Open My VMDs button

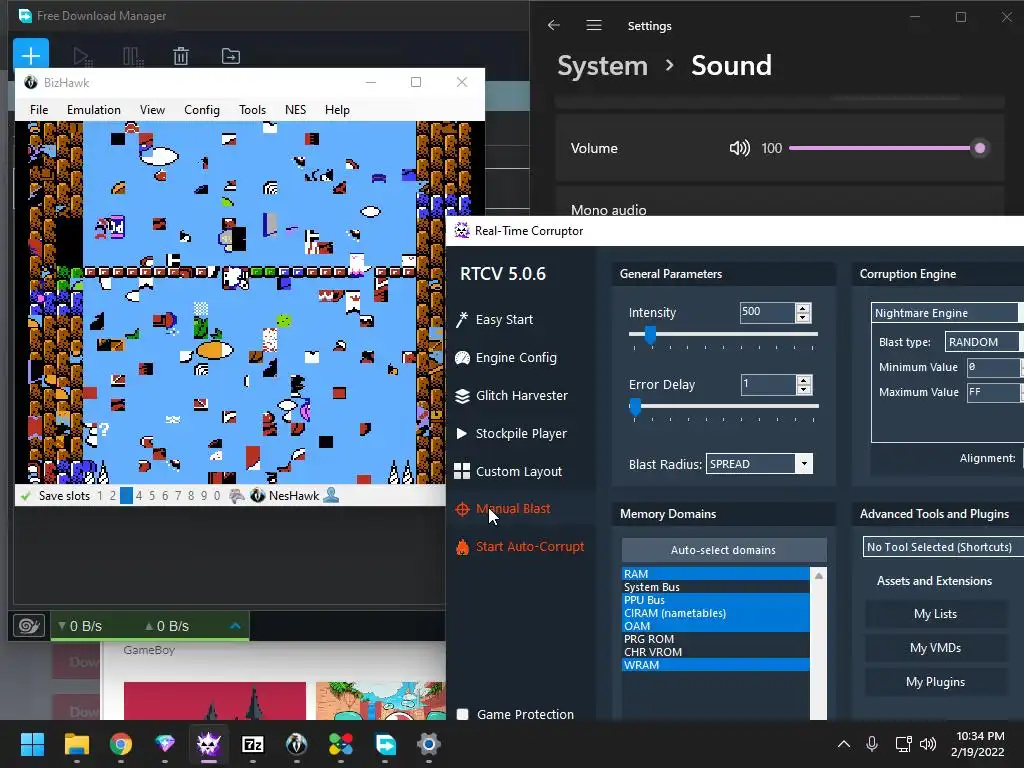click(x=935, y=648)
